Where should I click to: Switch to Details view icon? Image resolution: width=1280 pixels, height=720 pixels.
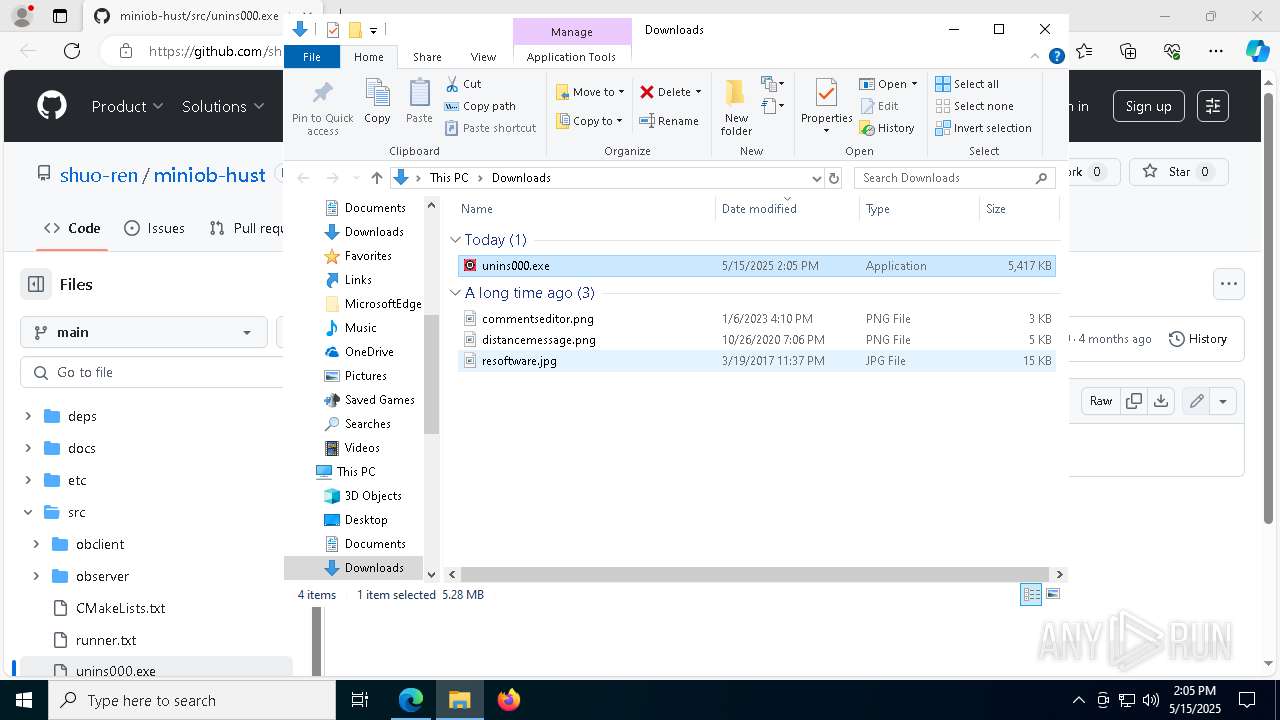click(1031, 595)
